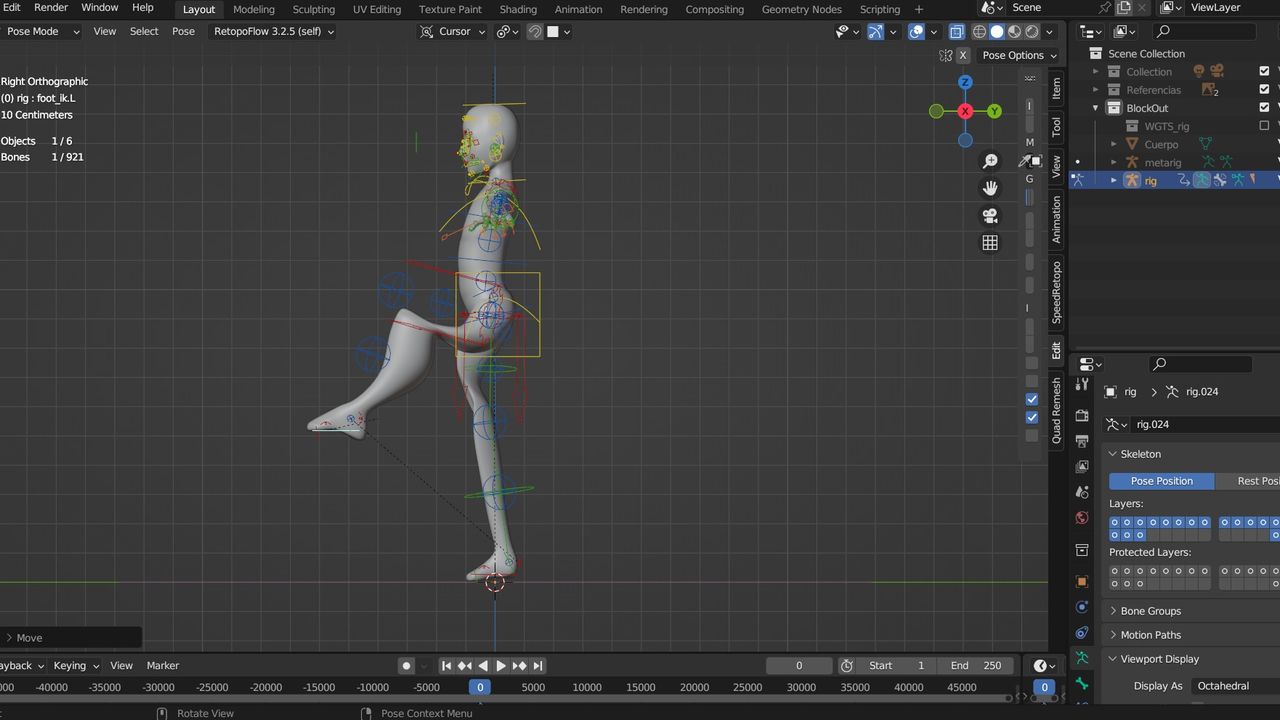
Task: Enable the WGTS_rig collection checkbox
Action: pyautogui.click(x=1263, y=126)
